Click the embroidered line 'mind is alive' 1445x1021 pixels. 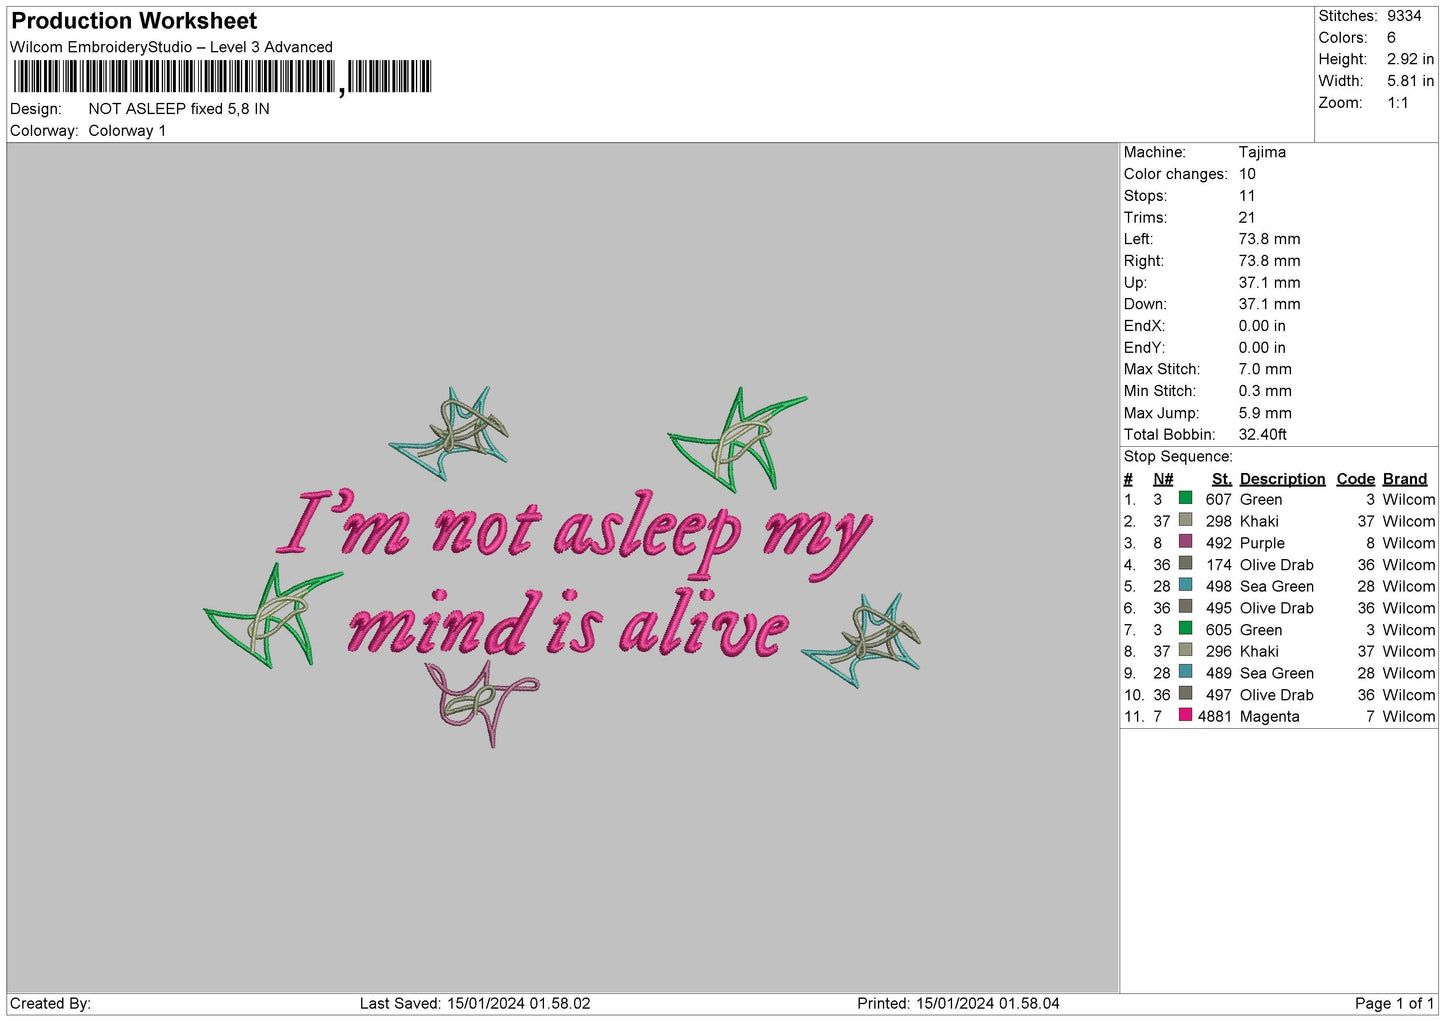click(x=568, y=623)
